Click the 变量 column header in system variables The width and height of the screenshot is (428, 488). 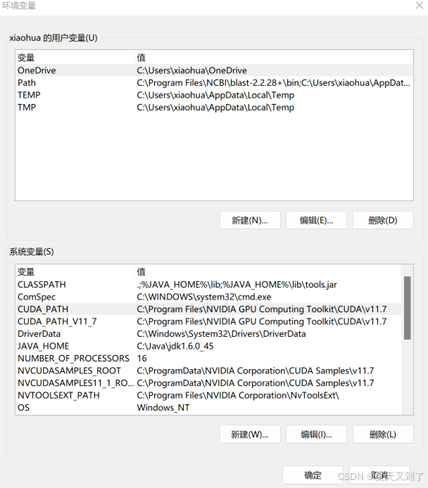click(26, 272)
